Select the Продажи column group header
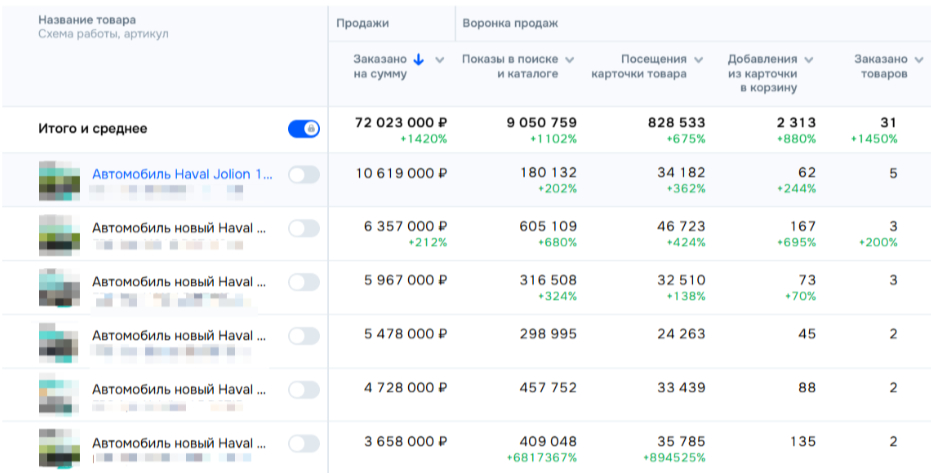The width and height of the screenshot is (931, 473). 363,22
